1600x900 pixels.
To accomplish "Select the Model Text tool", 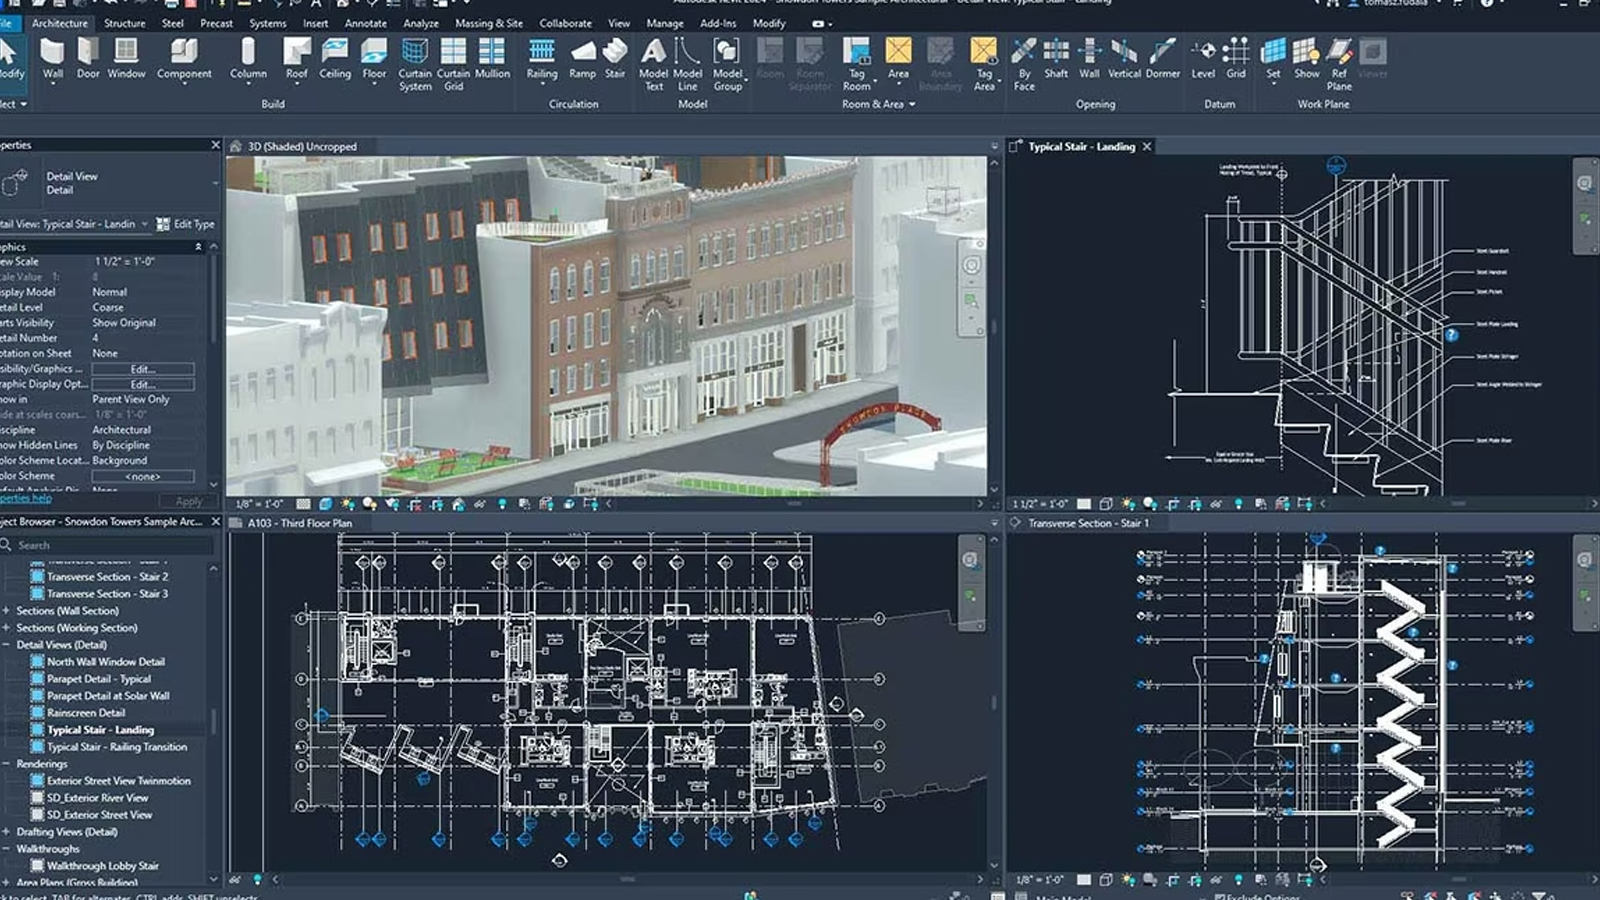I will (x=653, y=65).
